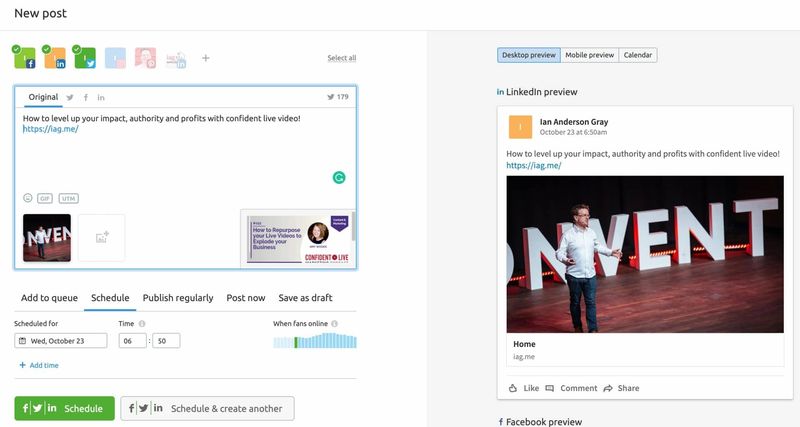
Task: Open the emoji picker
Action: point(28,198)
